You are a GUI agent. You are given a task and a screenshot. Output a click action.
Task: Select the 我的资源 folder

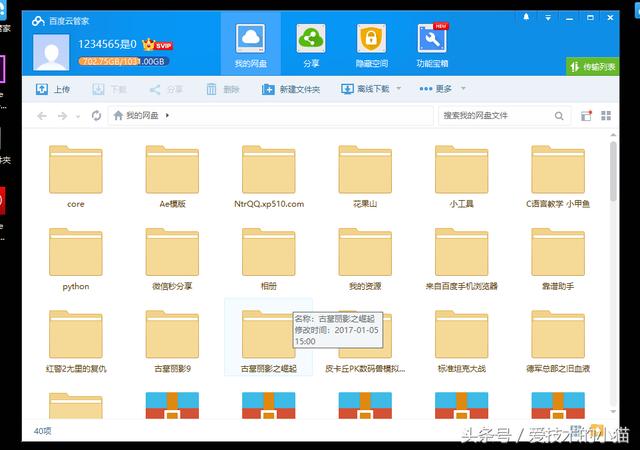point(365,259)
